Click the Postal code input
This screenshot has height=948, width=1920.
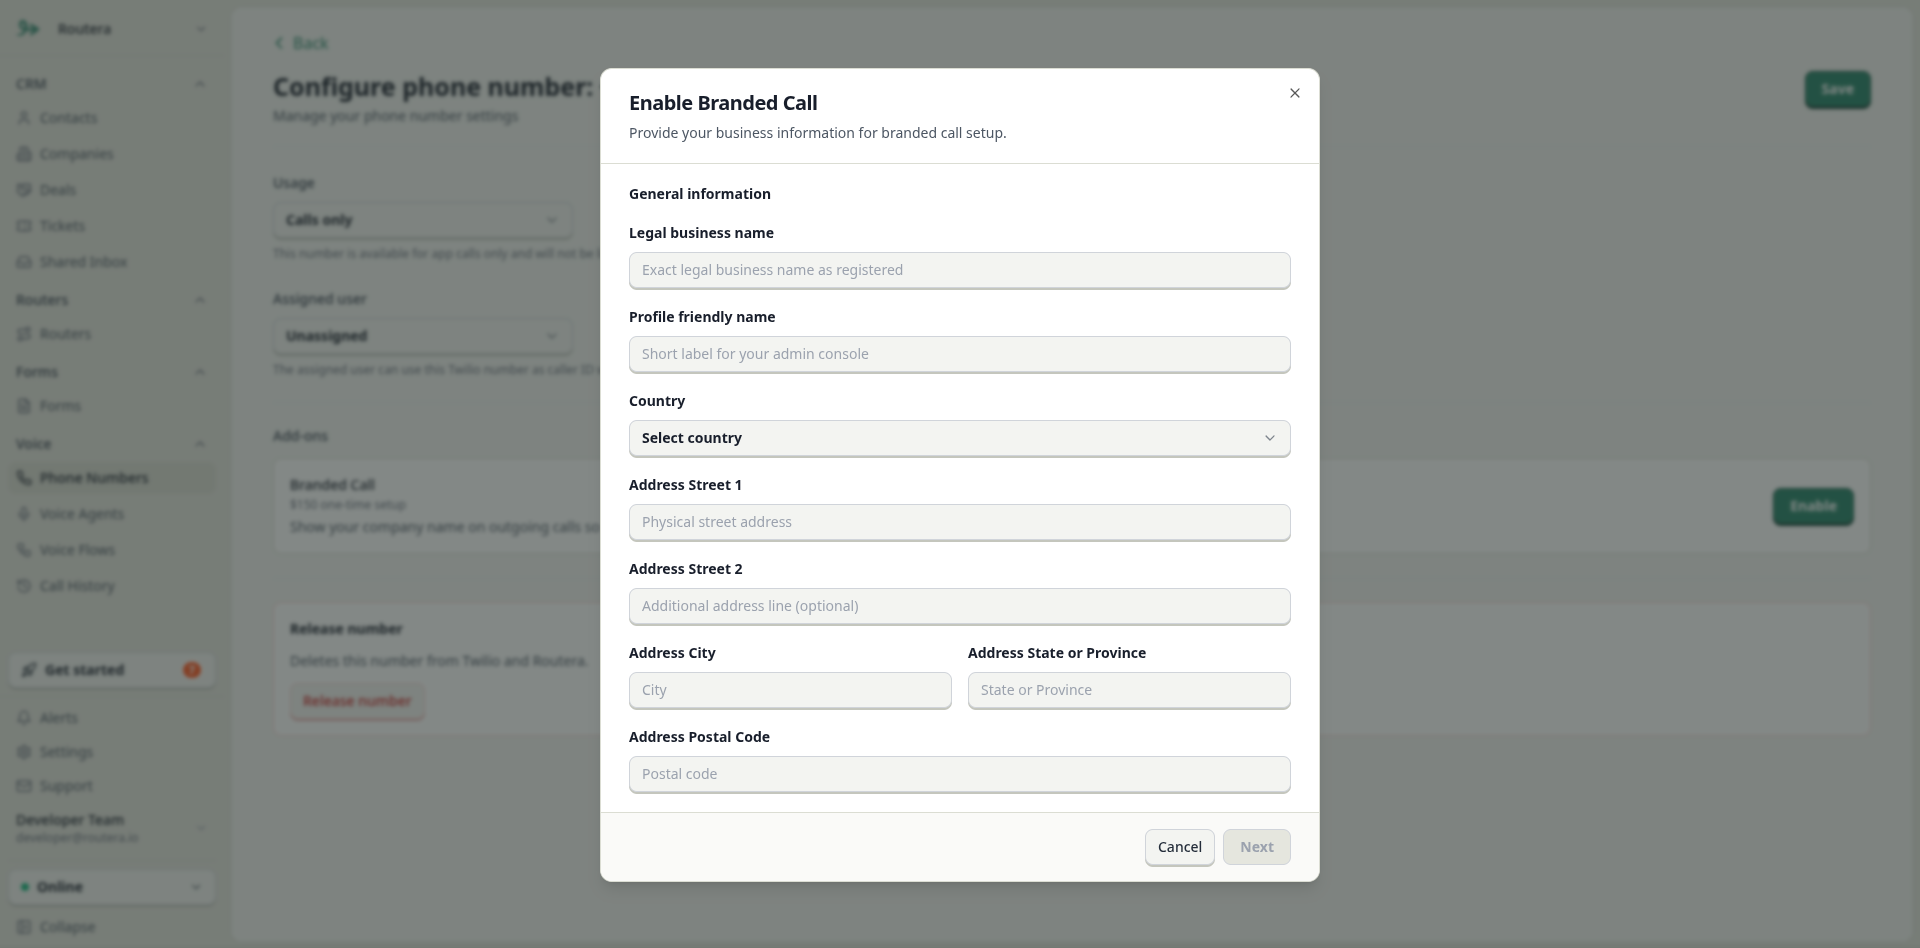[960, 774]
